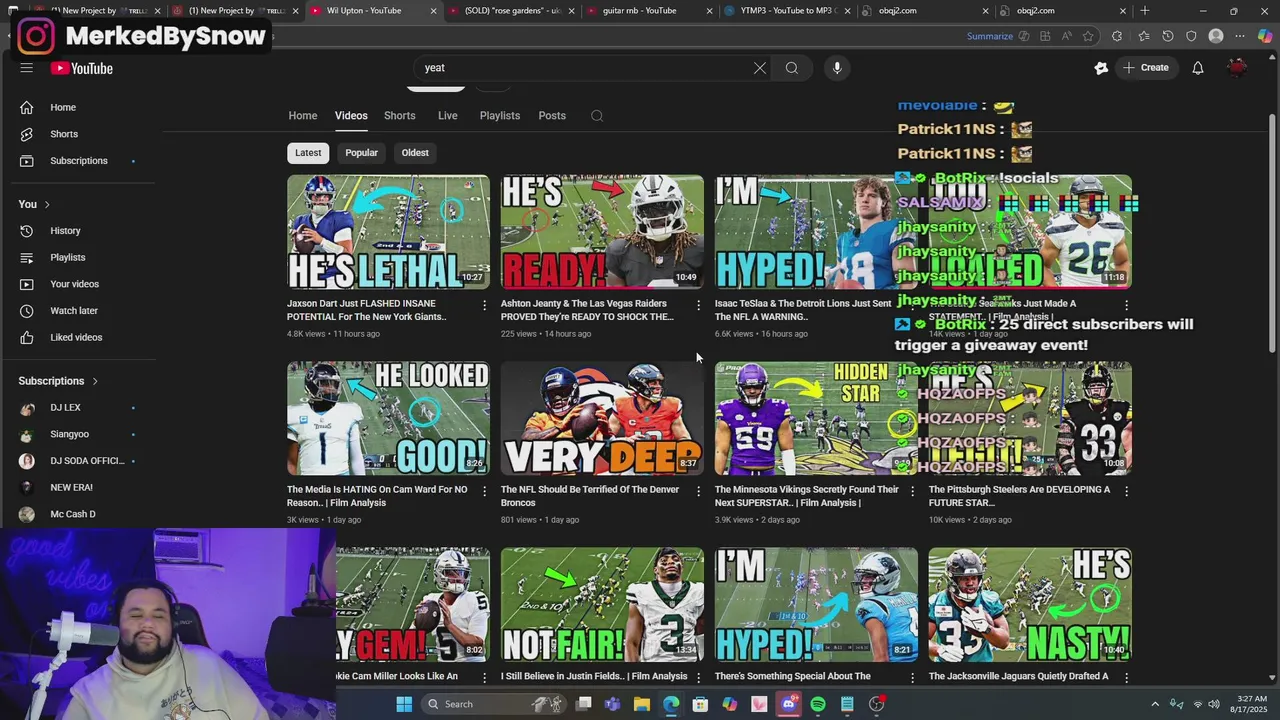
Task: Go to the YouTube logo homepage
Action: click(82, 68)
